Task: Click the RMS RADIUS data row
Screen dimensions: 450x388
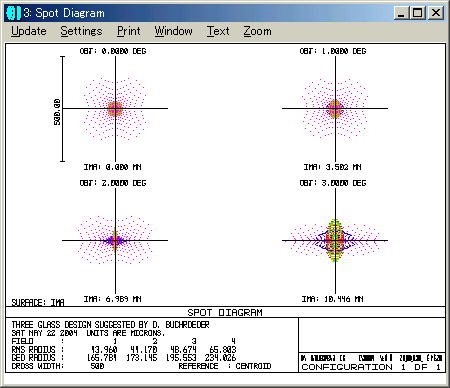Action: 124,349
